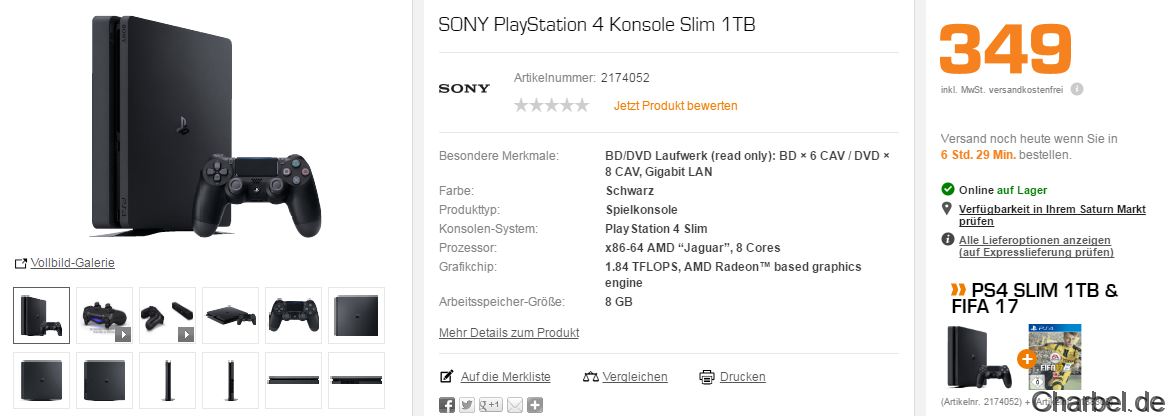Viewport: 1168px width, 416px height.
Task: Play the controller video thumbnail
Action: [104, 315]
